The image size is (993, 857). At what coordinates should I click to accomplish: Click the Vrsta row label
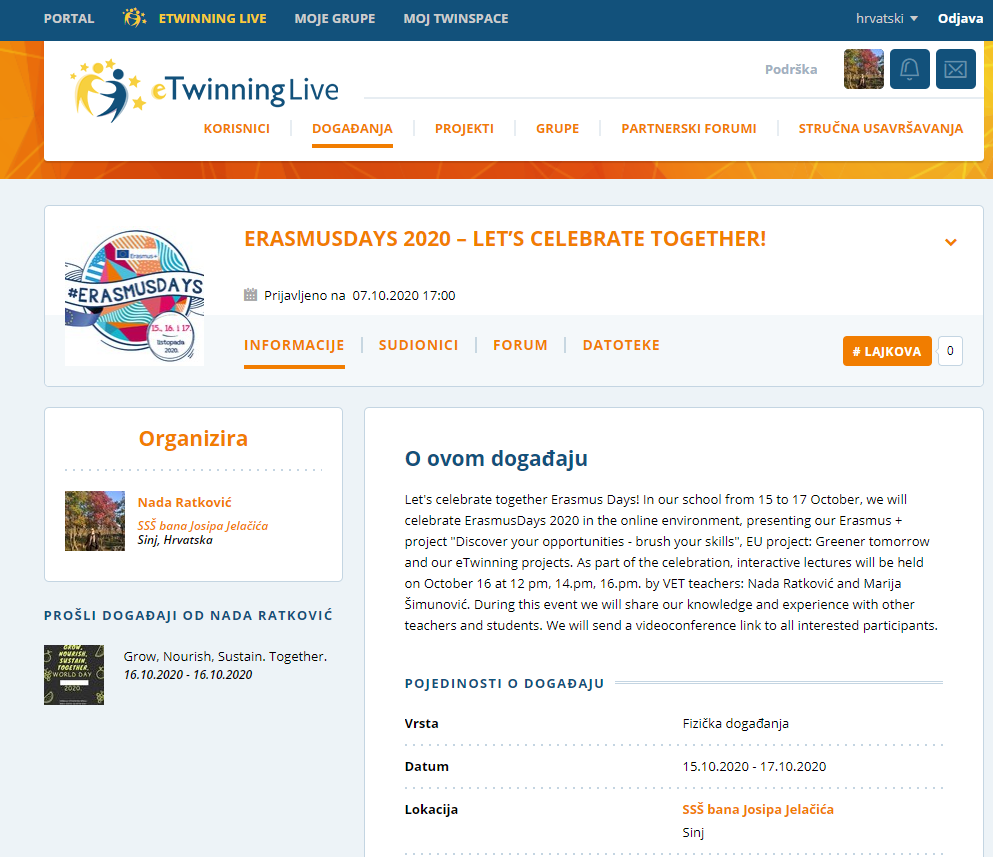[x=421, y=723]
